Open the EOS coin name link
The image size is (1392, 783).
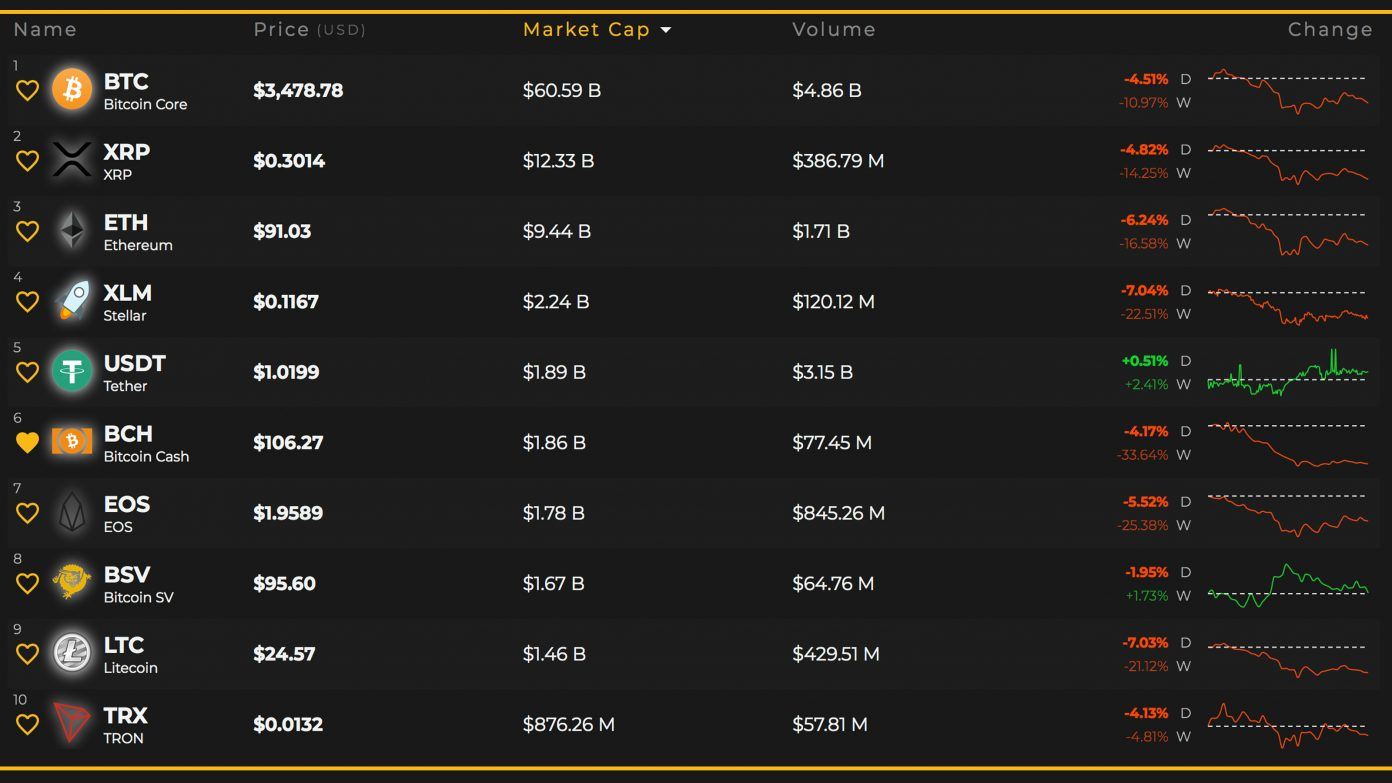(x=127, y=504)
